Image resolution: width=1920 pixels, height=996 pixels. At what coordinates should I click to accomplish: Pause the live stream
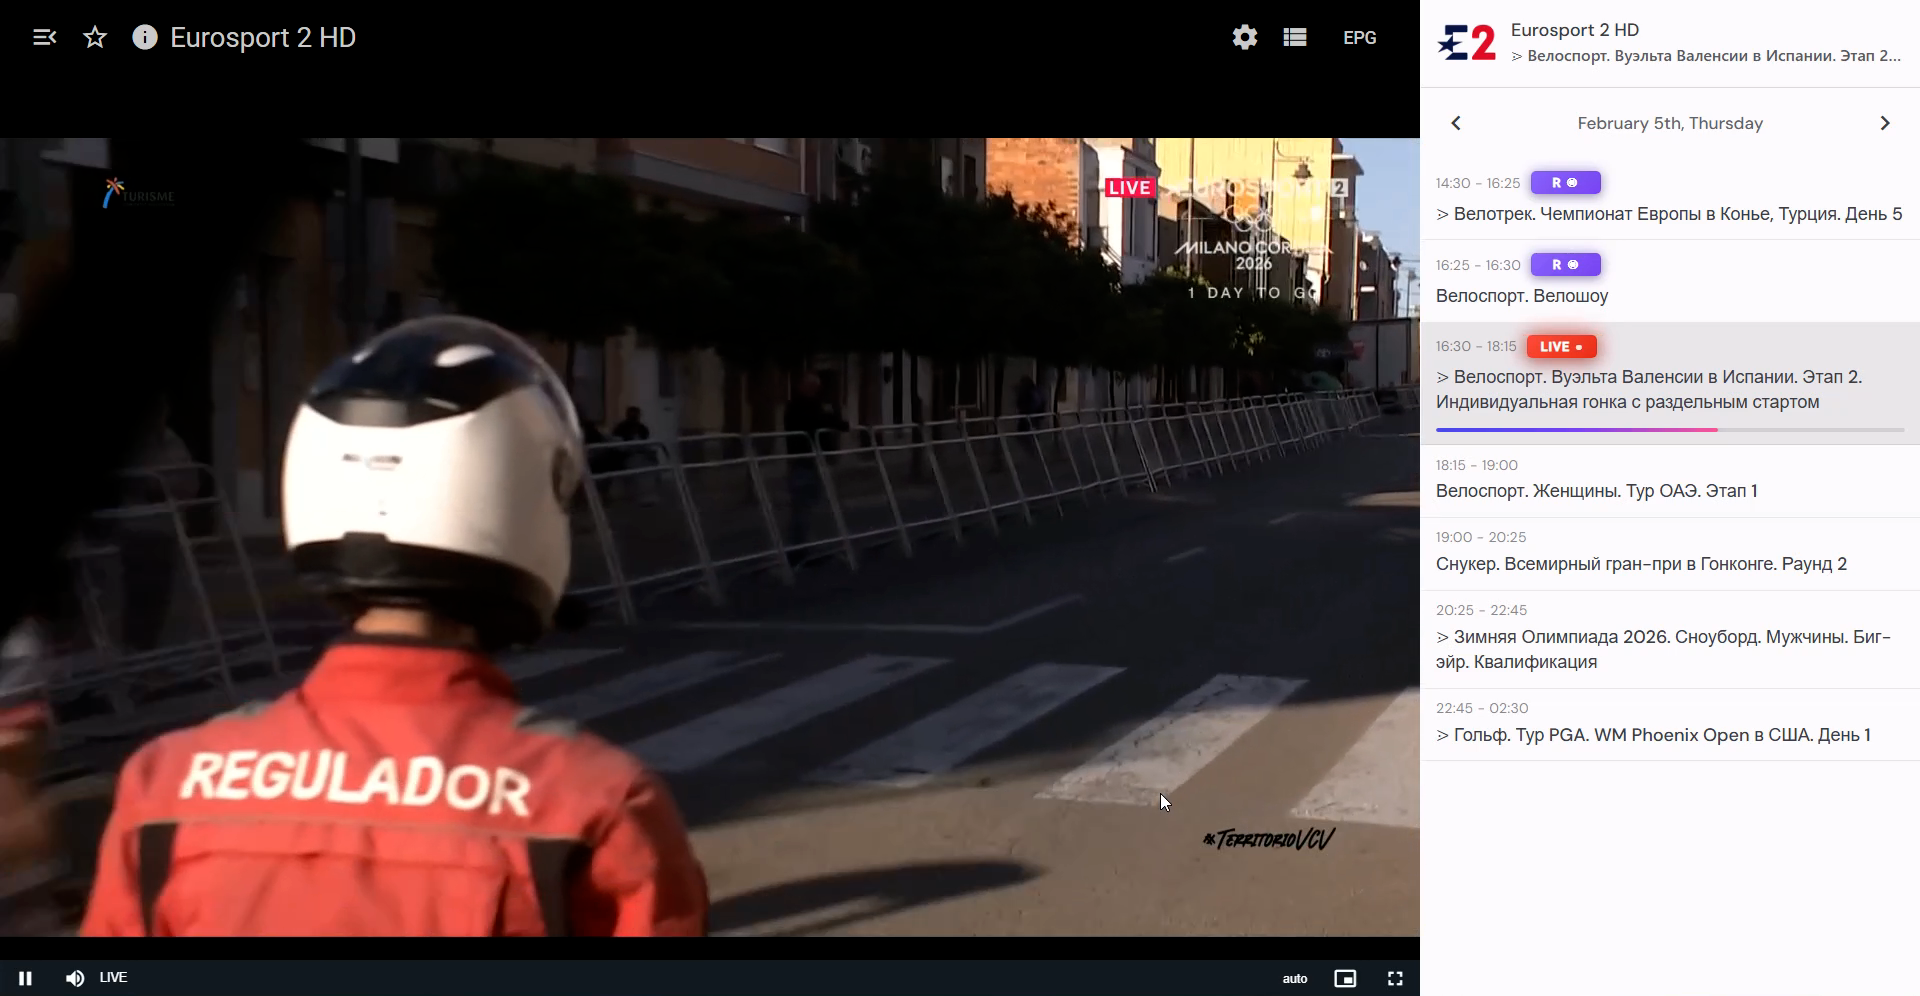click(26, 978)
